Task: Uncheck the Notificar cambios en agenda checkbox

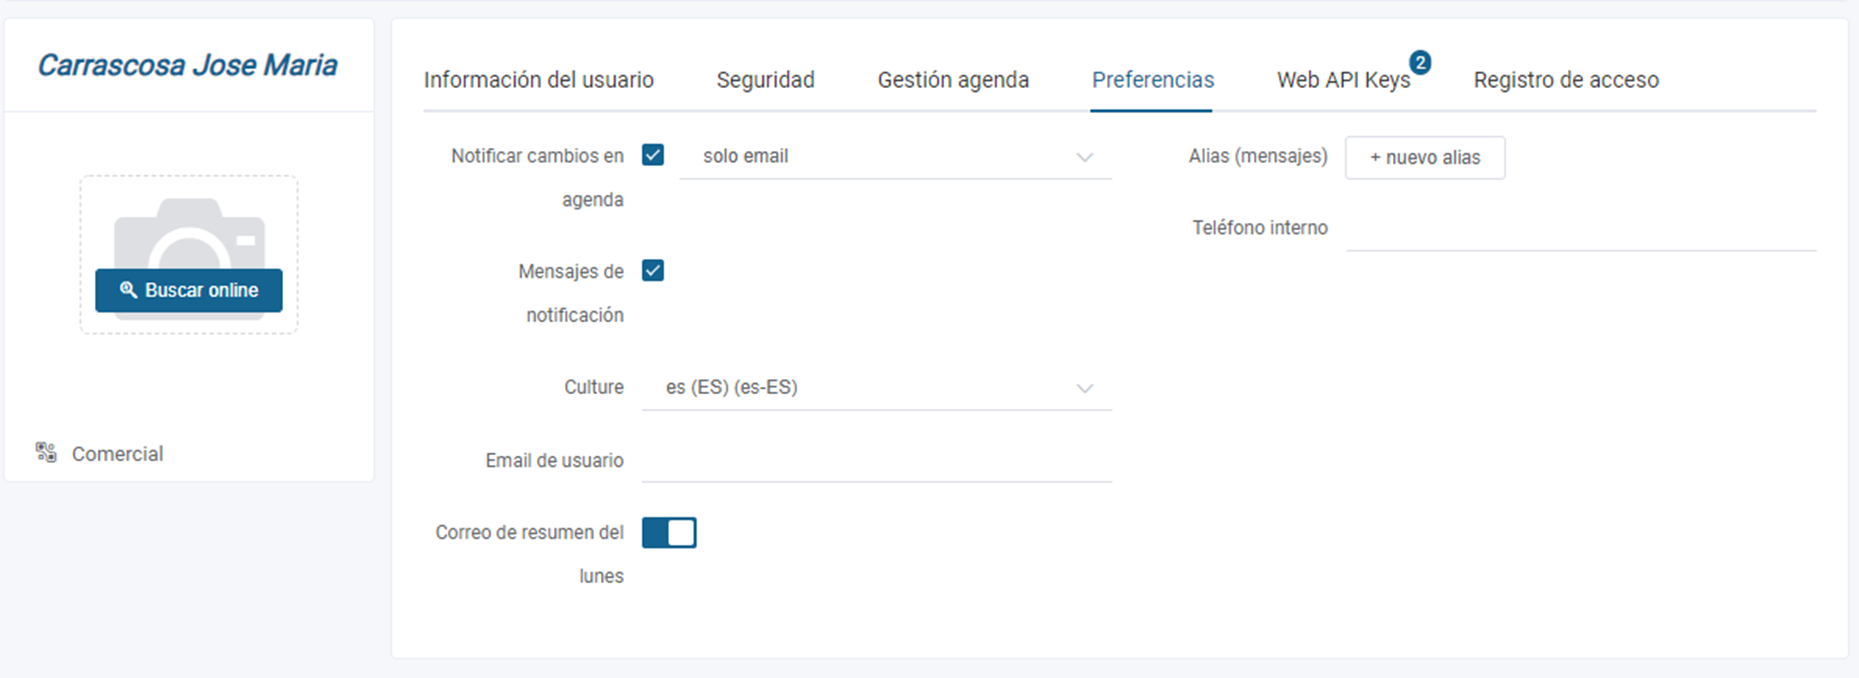Action: (653, 155)
